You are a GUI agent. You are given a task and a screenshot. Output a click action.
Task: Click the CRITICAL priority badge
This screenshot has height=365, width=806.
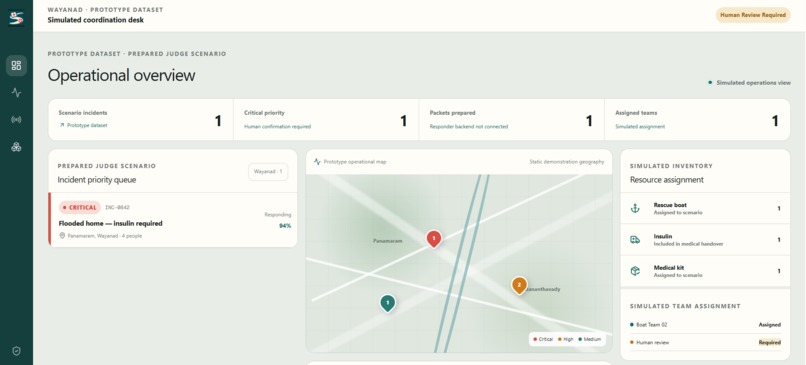80,208
